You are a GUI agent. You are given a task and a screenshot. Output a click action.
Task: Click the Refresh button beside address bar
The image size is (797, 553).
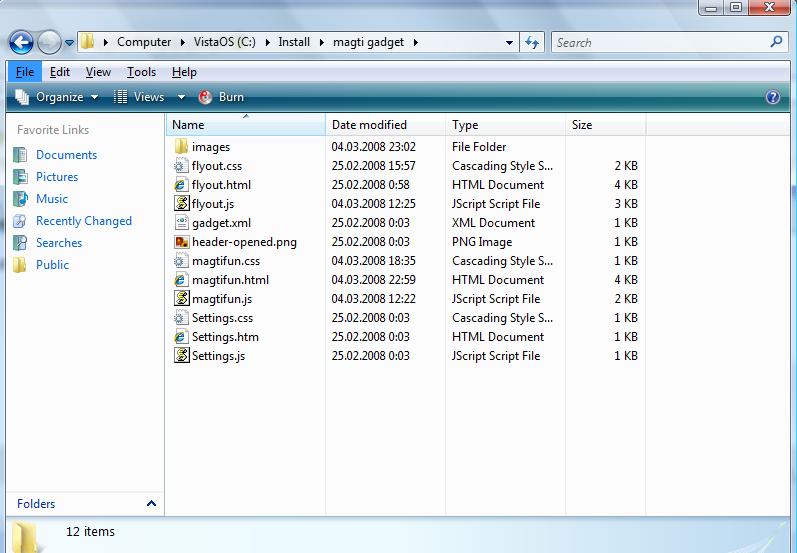[532, 42]
